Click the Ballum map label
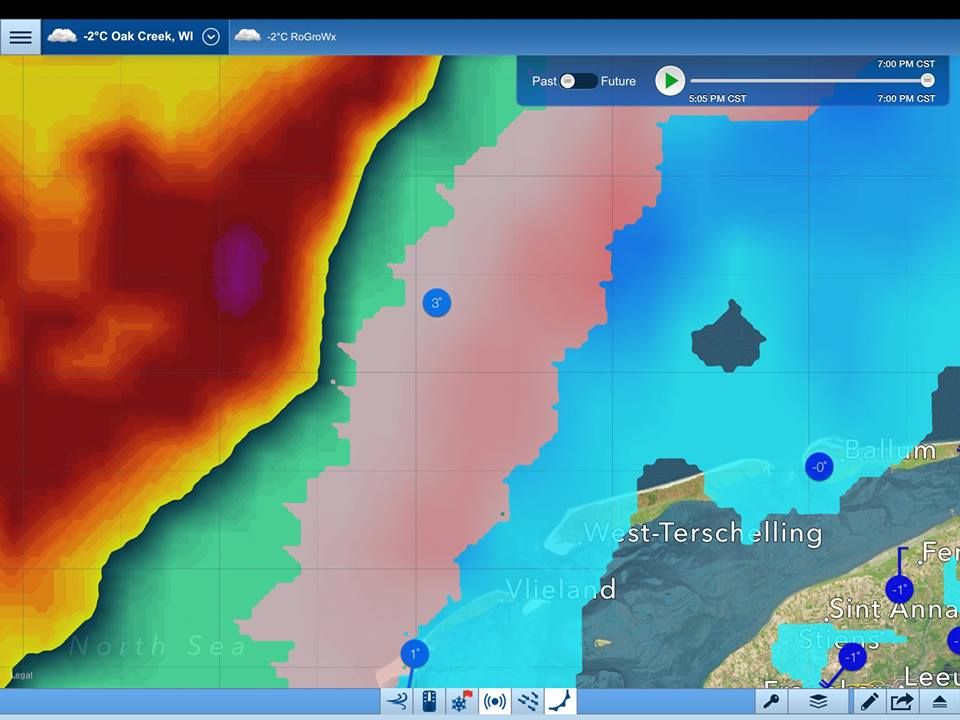 890,450
